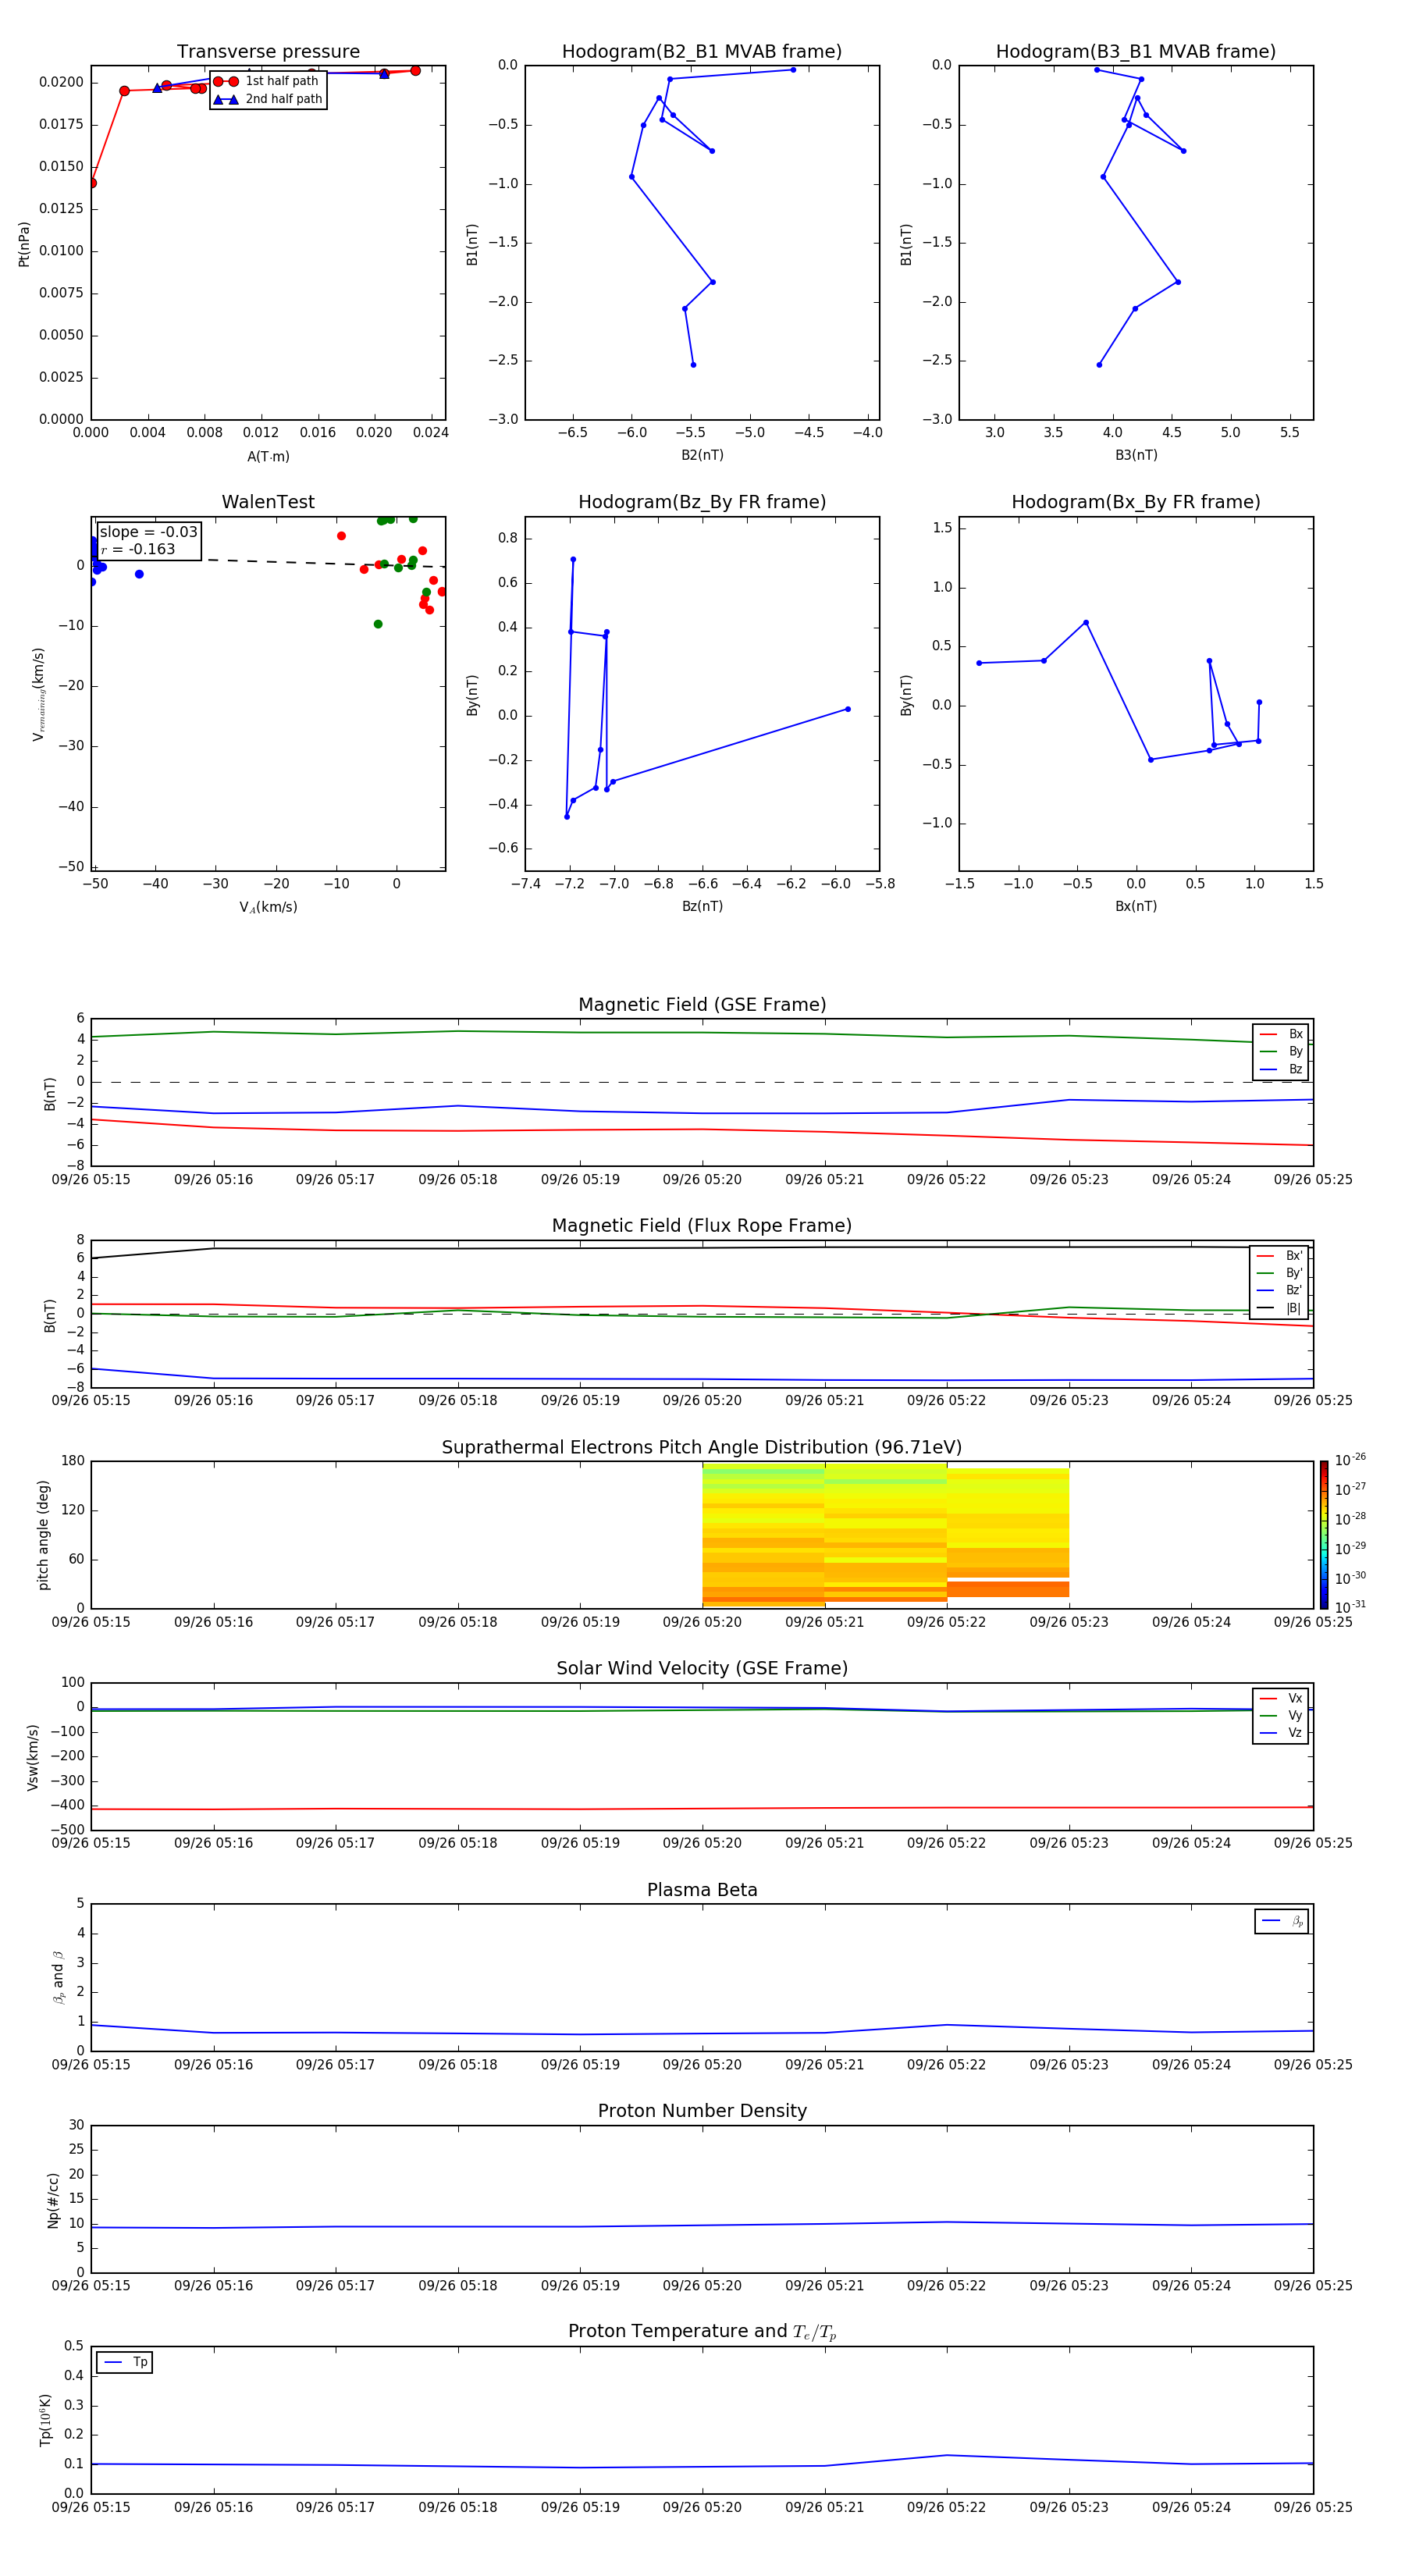The image size is (1405, 2576).
Task: Click the "B3(nT)" x-axis label
Action: click(x=1136, y=455)
